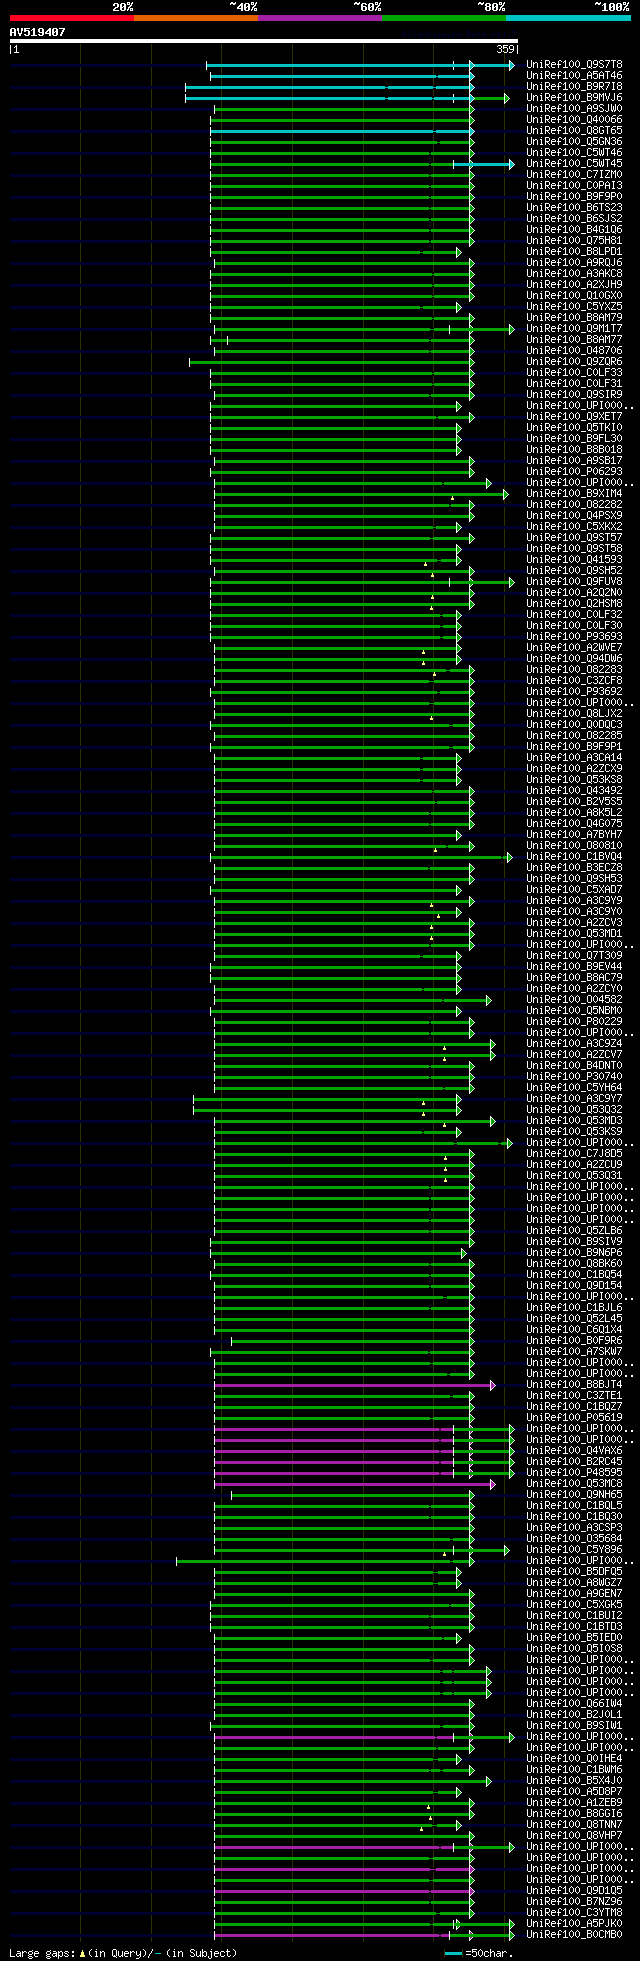Click hit UniRef100_Q8LJX2
Viewport: 640px width, 1961px height.
[574, 714]
